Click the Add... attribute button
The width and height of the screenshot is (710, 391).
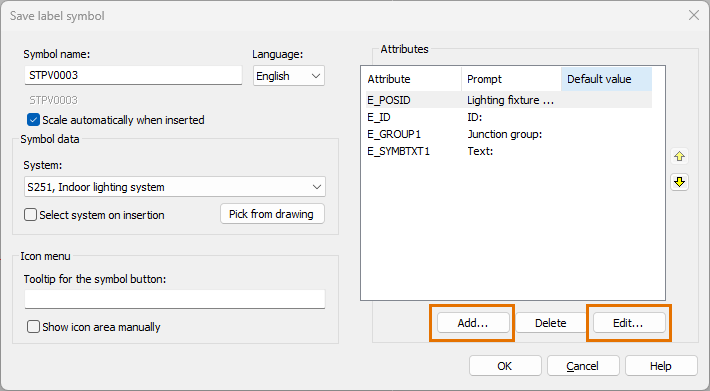[x=473, y=323]
